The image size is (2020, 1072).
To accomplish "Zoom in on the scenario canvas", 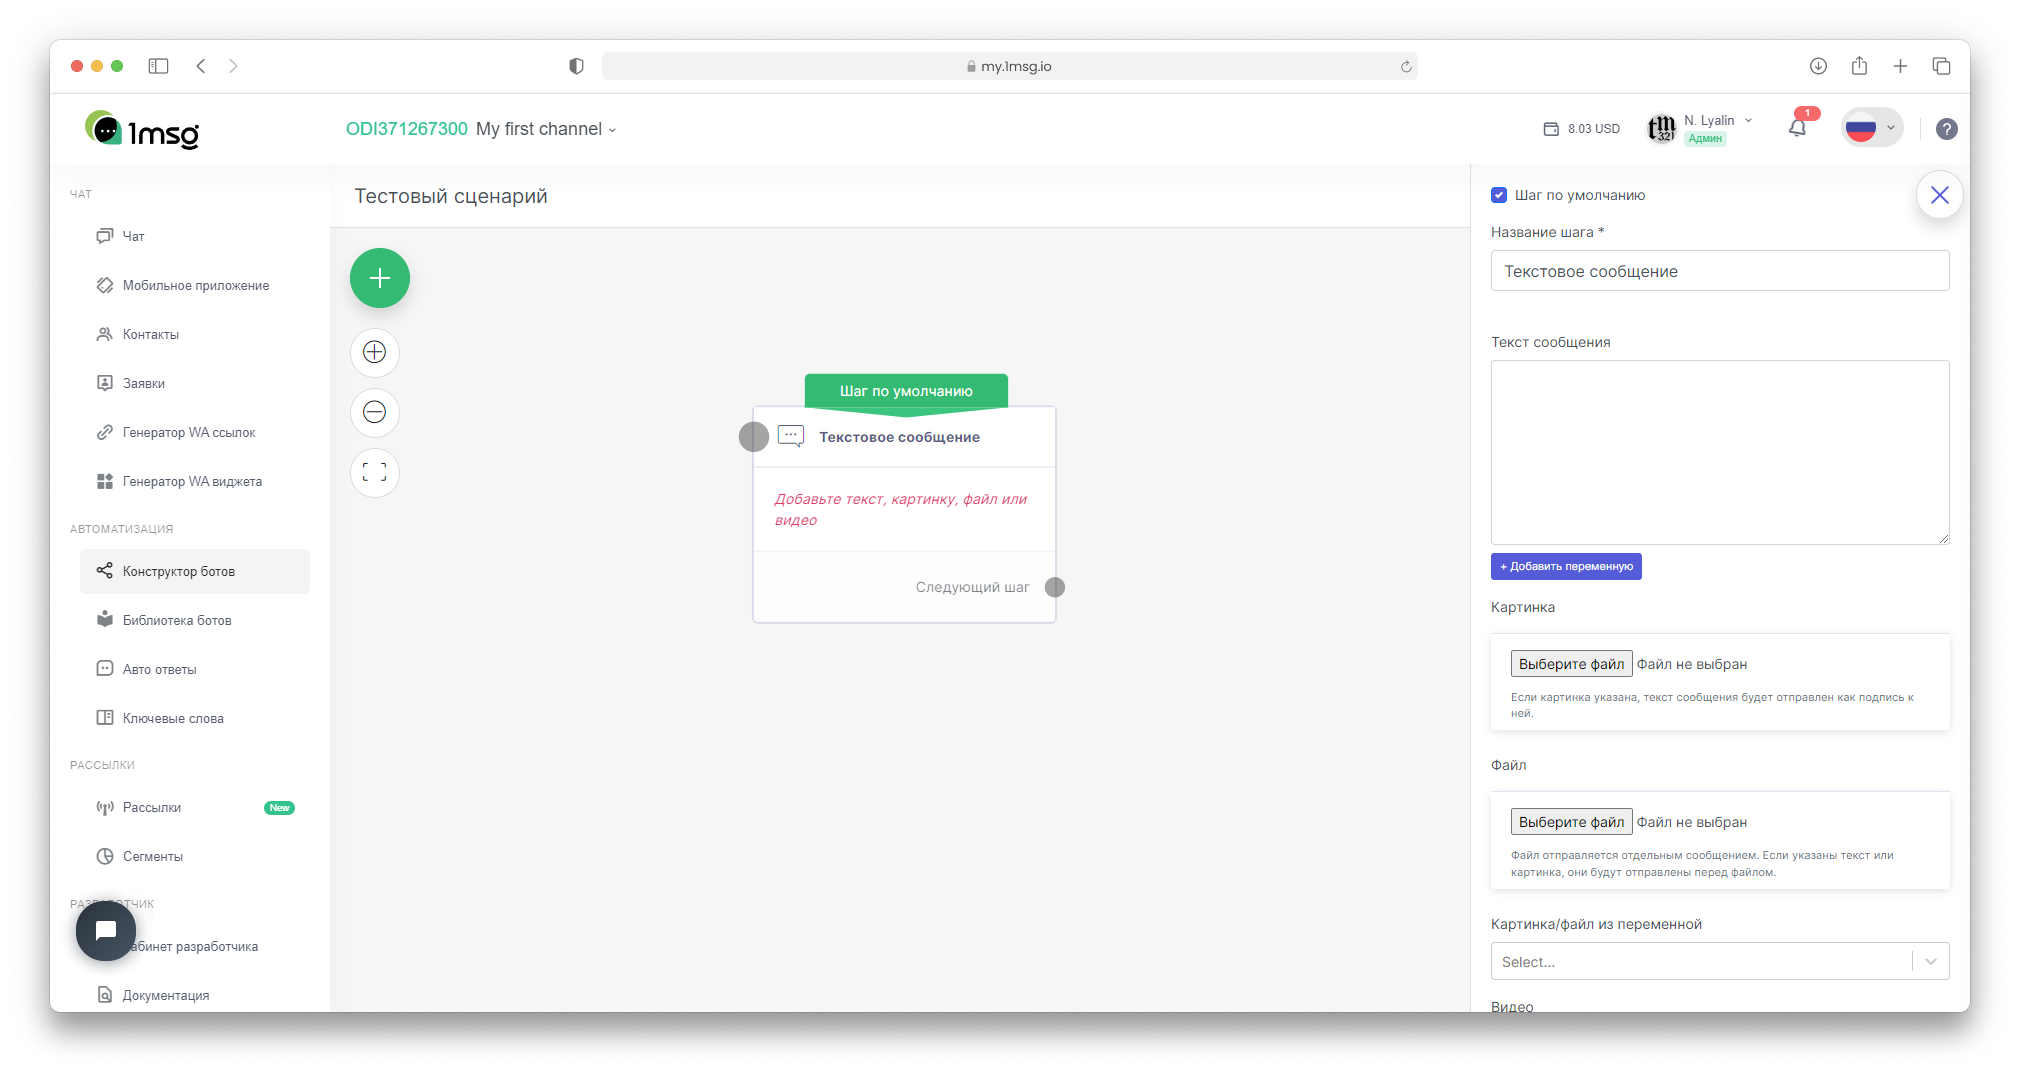I will coord(375,352).
